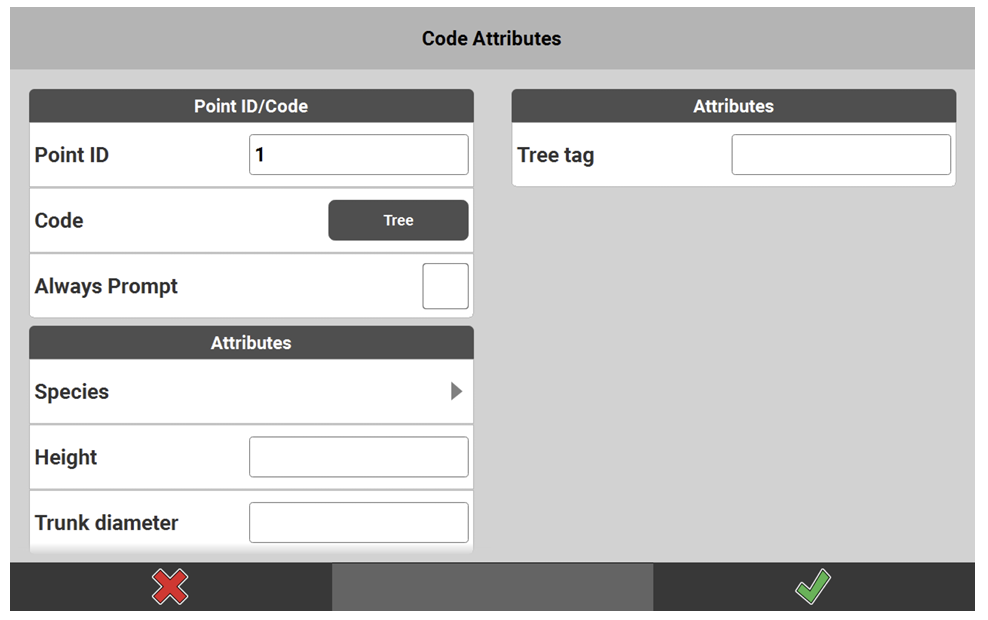Focus the Height input field
The image size is (988, 620).
358,457
